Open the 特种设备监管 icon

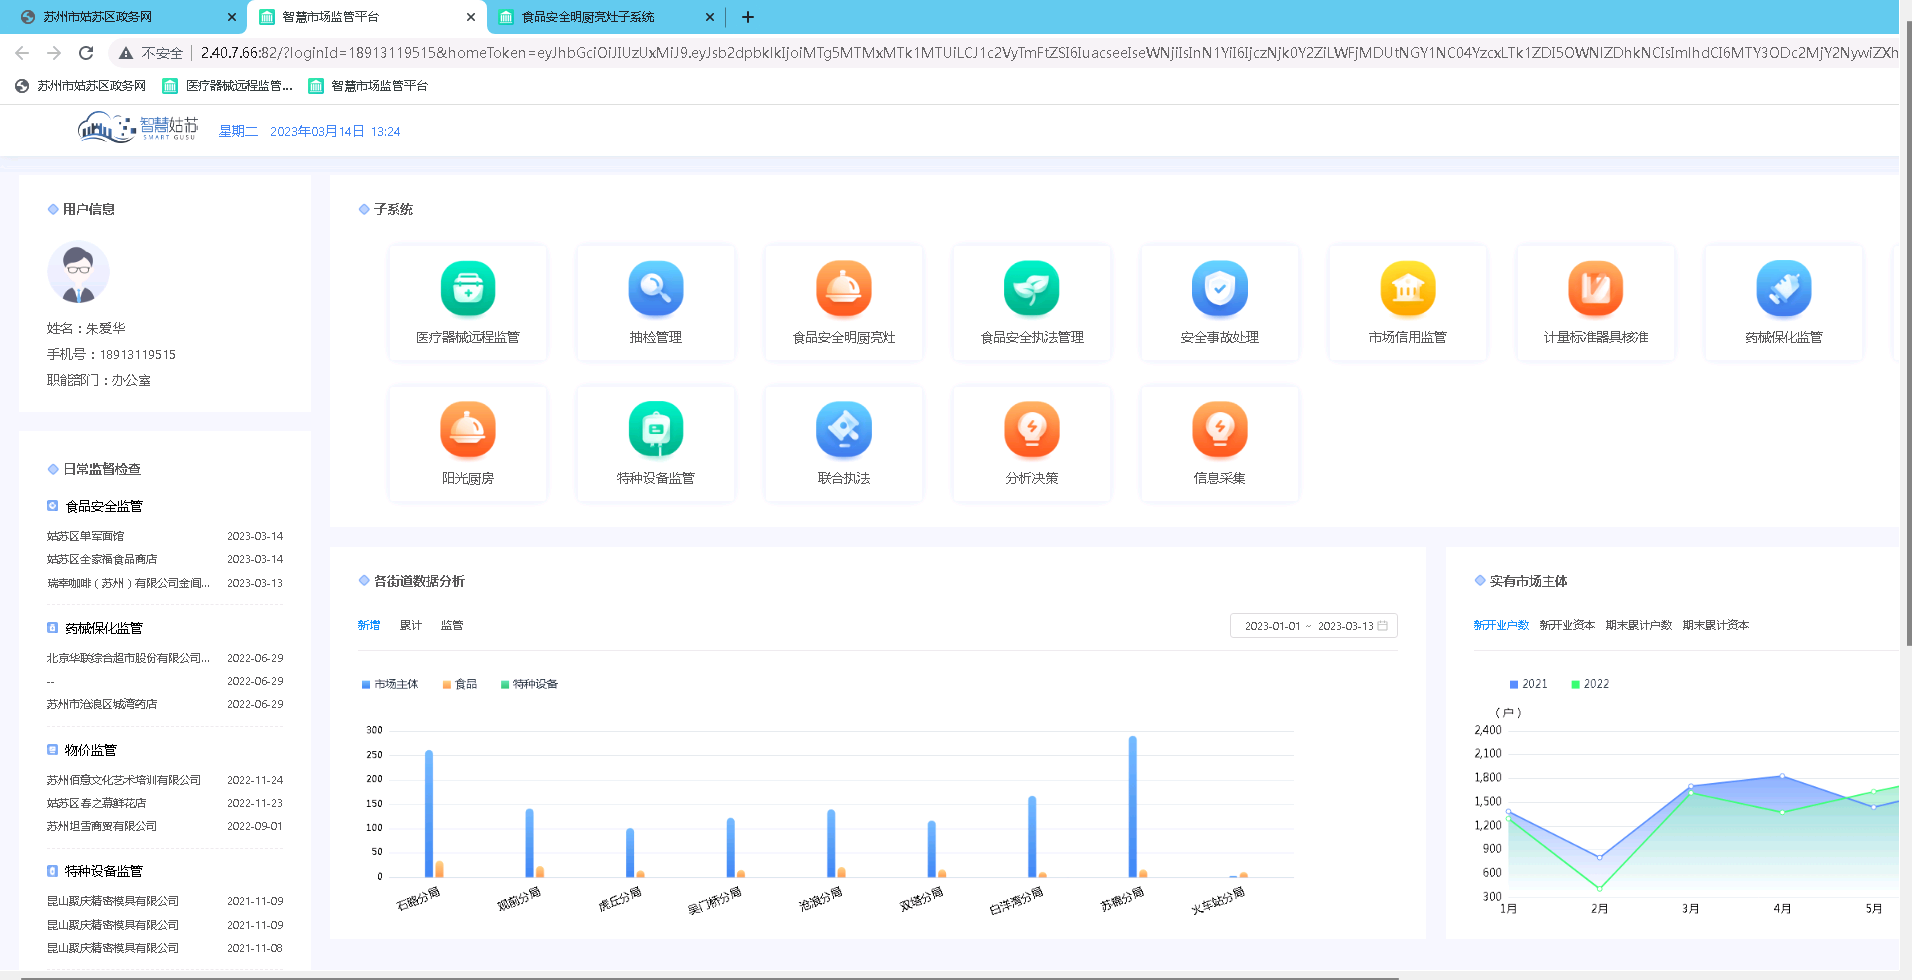coord(655,430)
